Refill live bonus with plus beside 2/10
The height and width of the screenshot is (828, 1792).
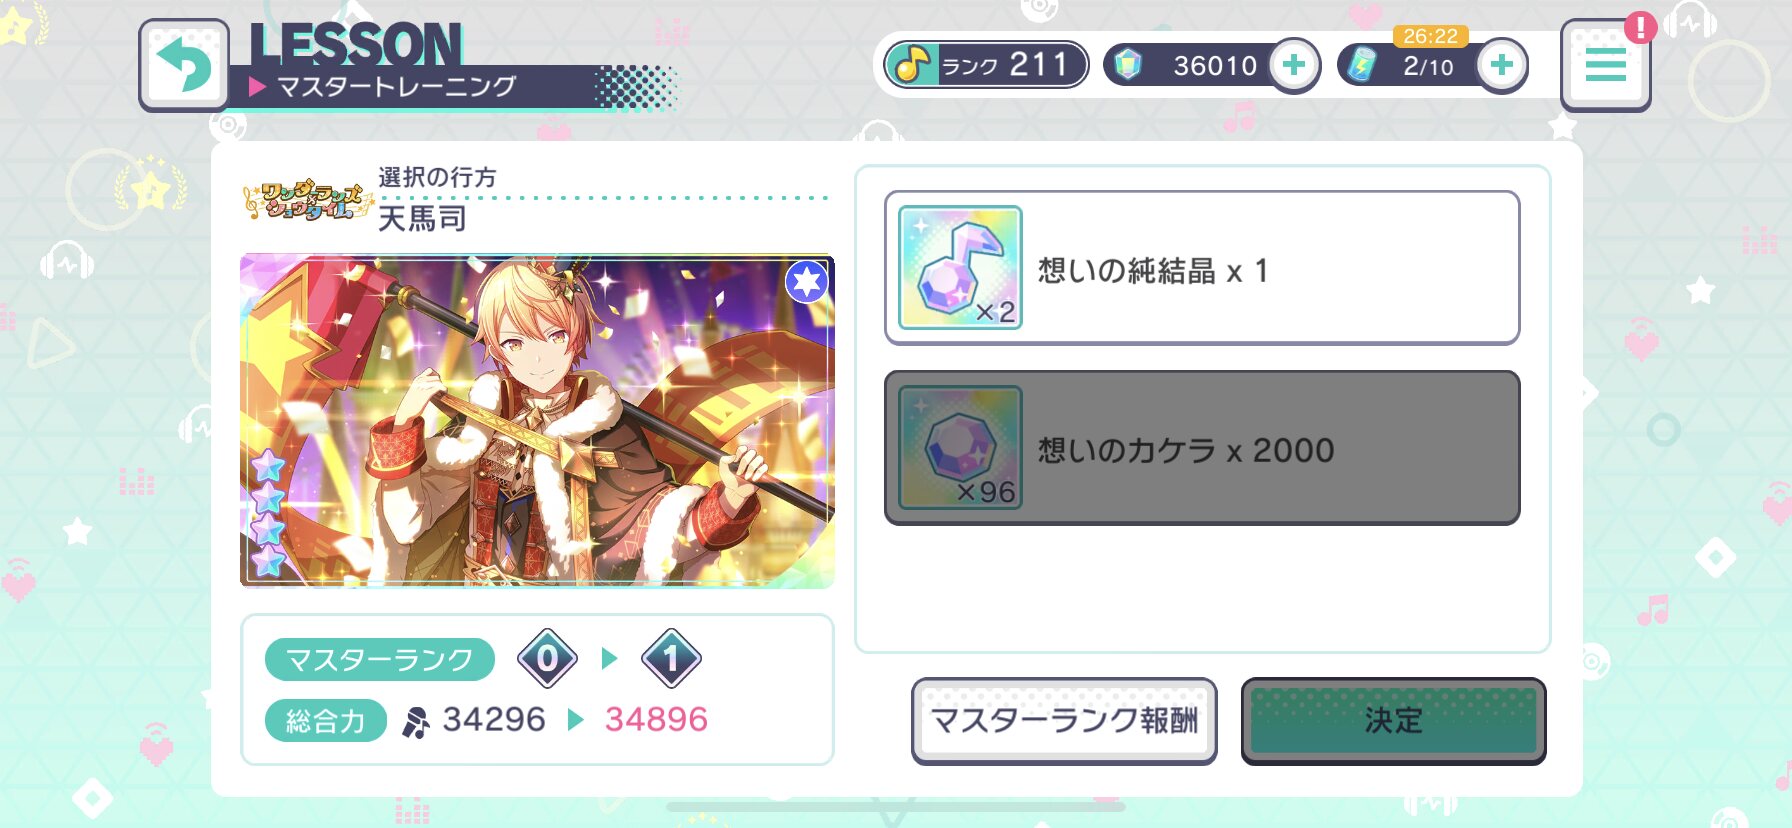point(1501,66)
